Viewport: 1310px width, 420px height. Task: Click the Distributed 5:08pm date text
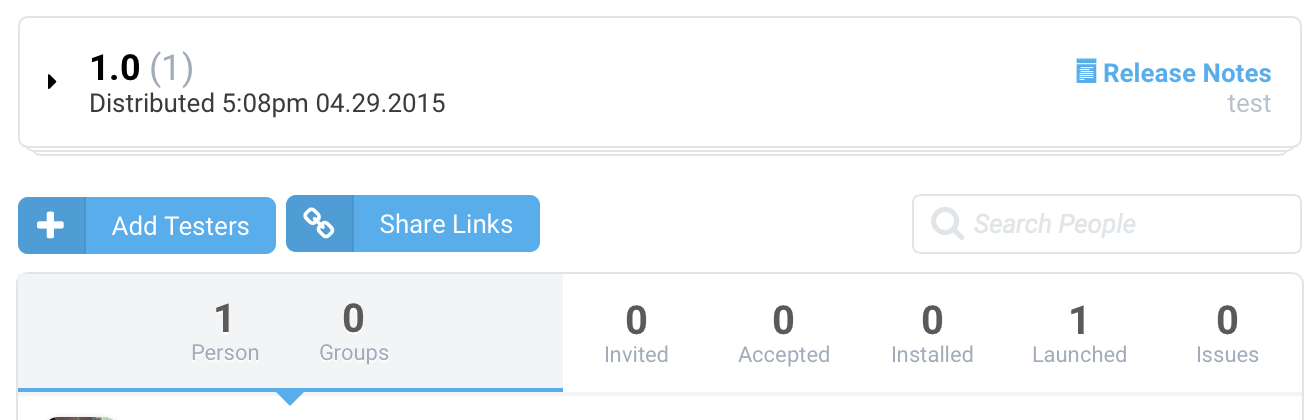click(267, 103)
